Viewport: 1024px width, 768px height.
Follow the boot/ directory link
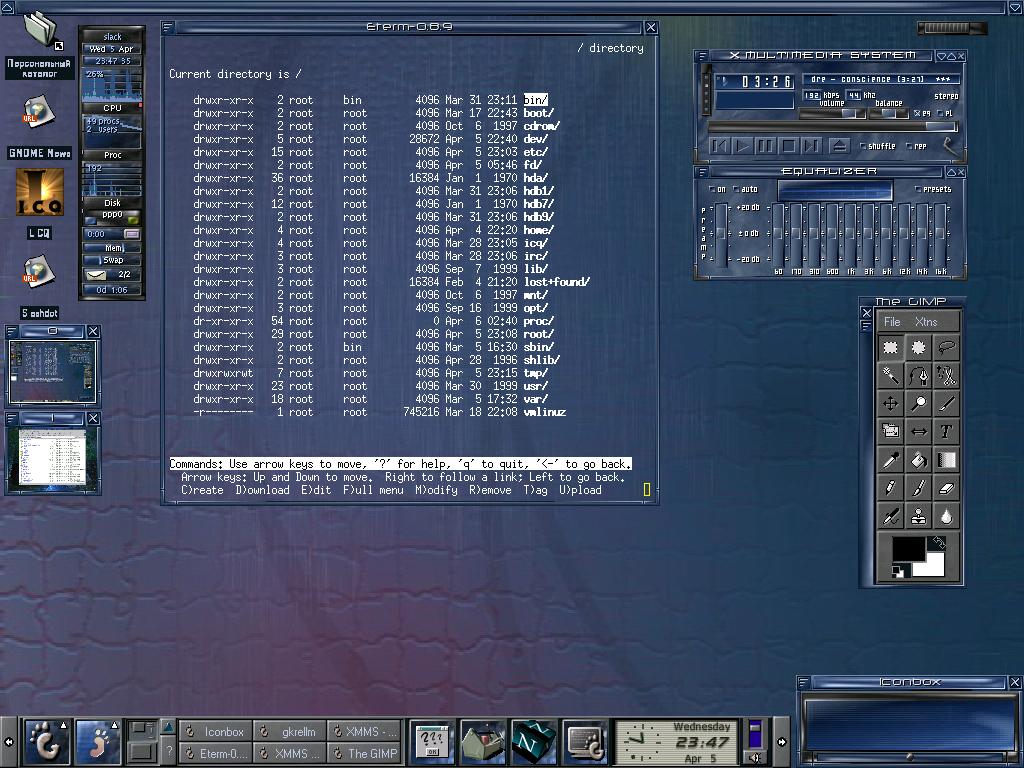pos(538,113)
